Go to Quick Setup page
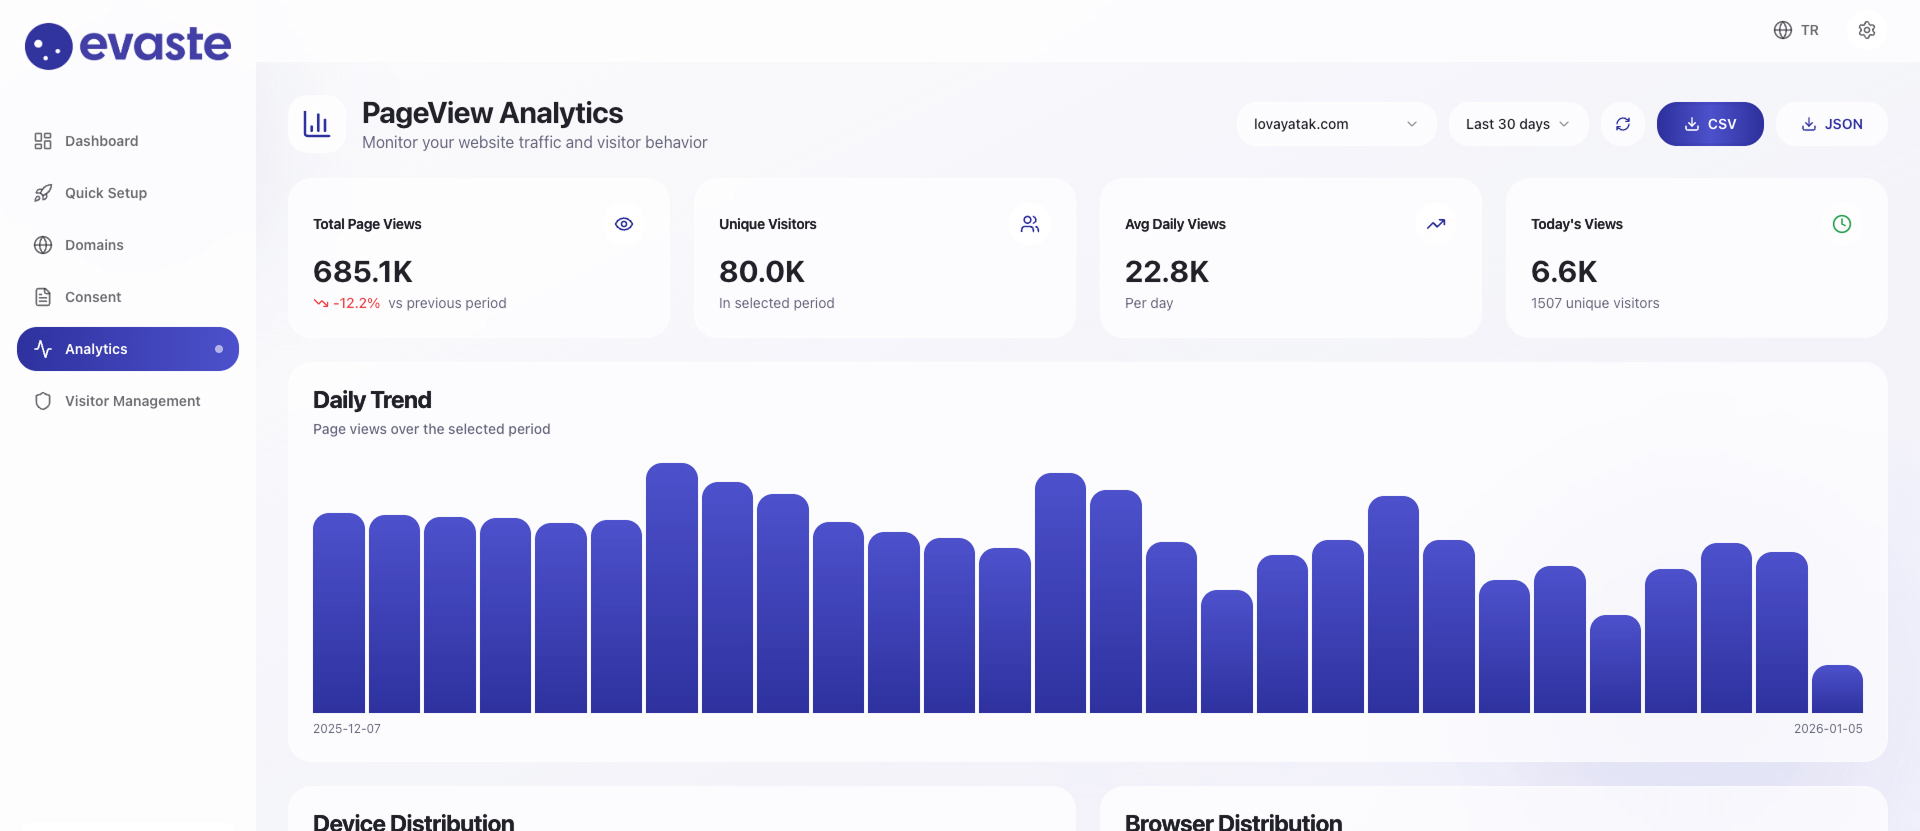 [128, 193]
